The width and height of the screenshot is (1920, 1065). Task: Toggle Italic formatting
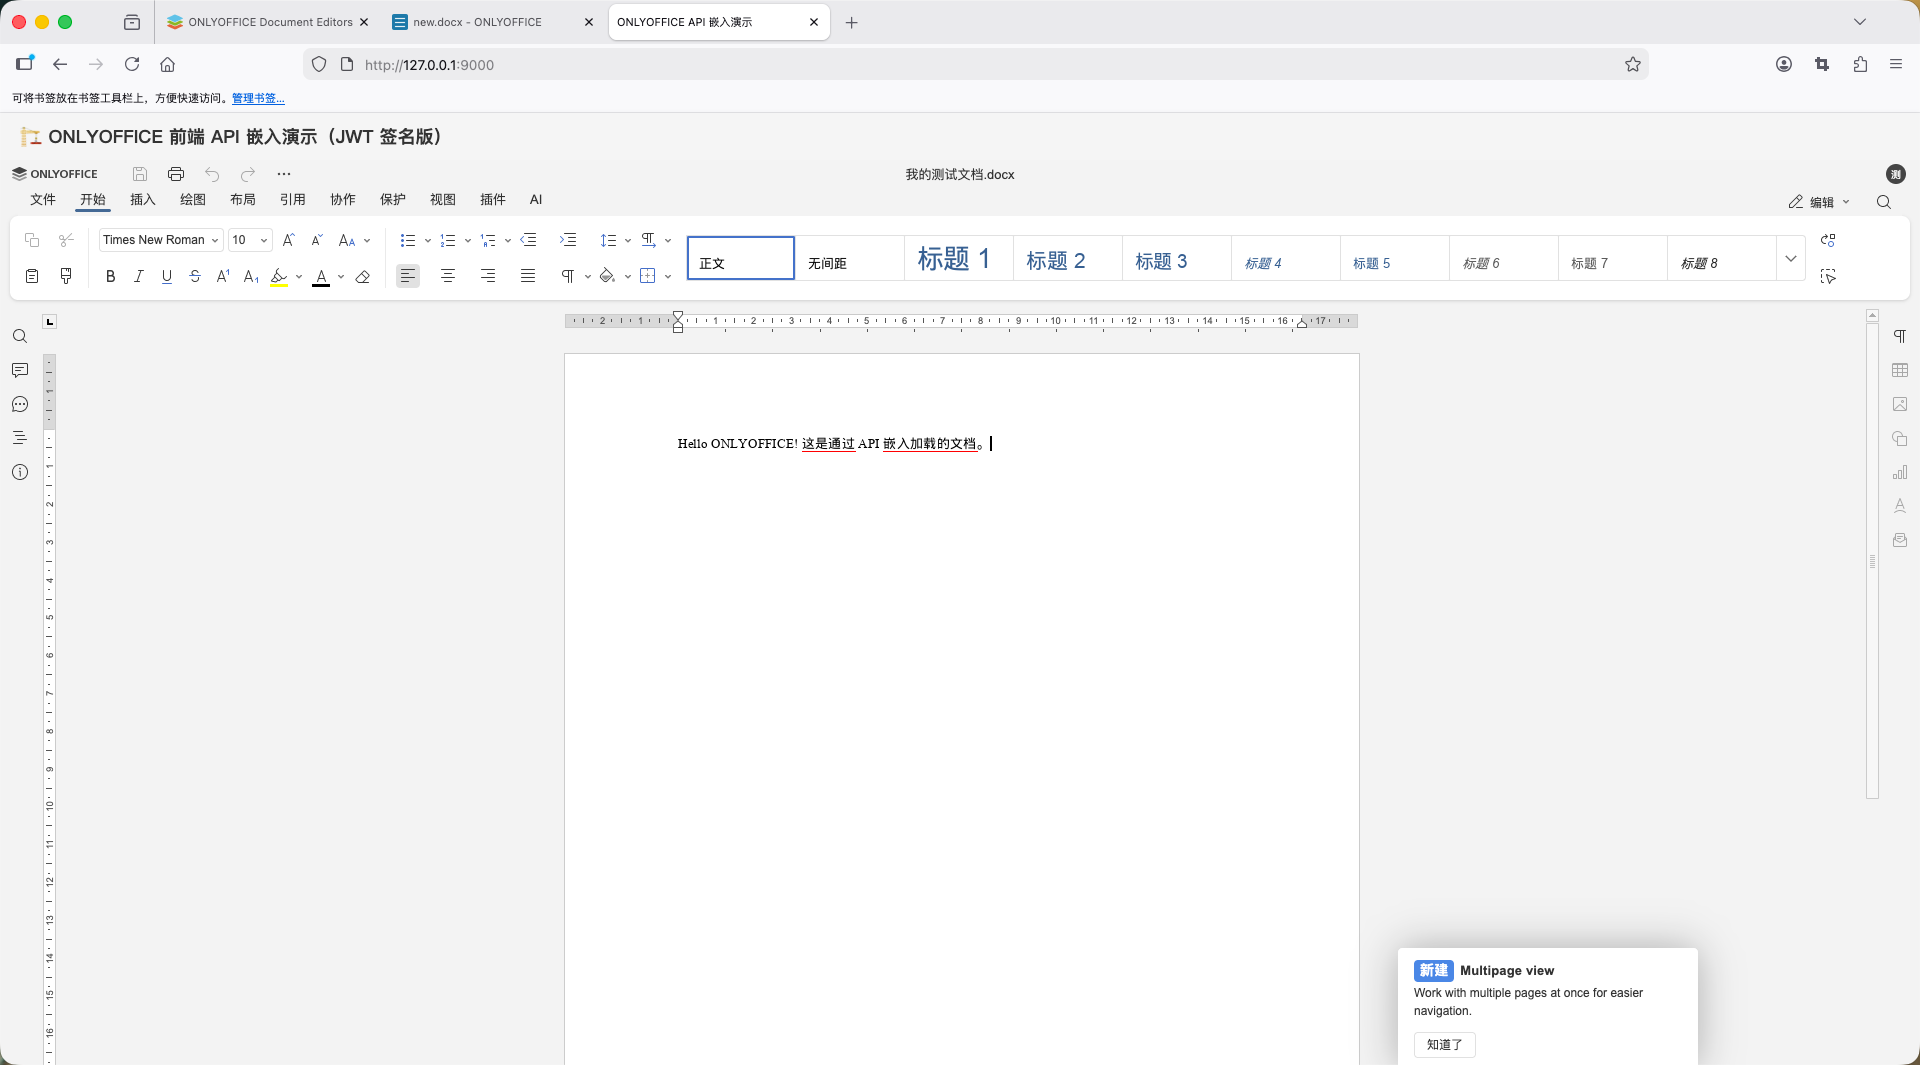tap(139, 277)
